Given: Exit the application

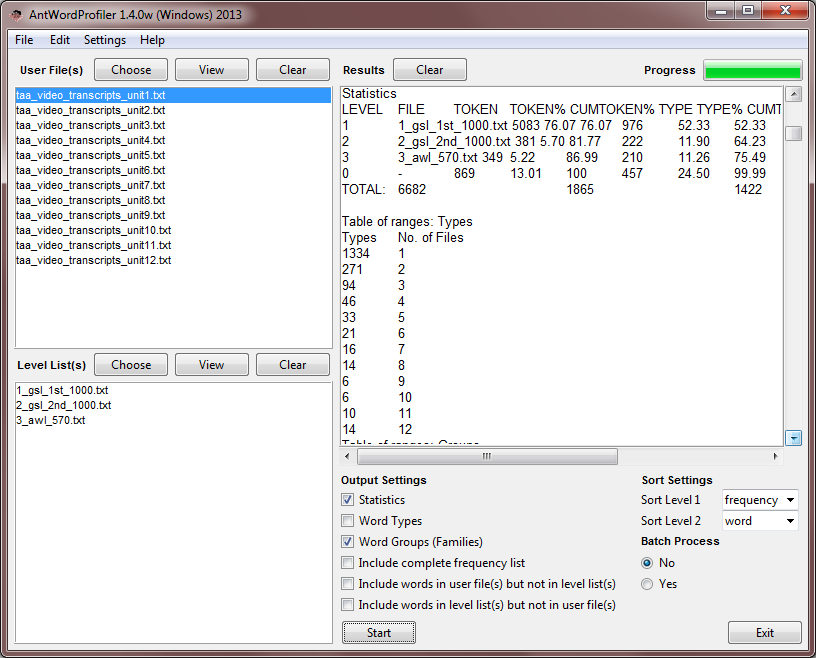Looking at the screenshot, I should pos(764,632).
